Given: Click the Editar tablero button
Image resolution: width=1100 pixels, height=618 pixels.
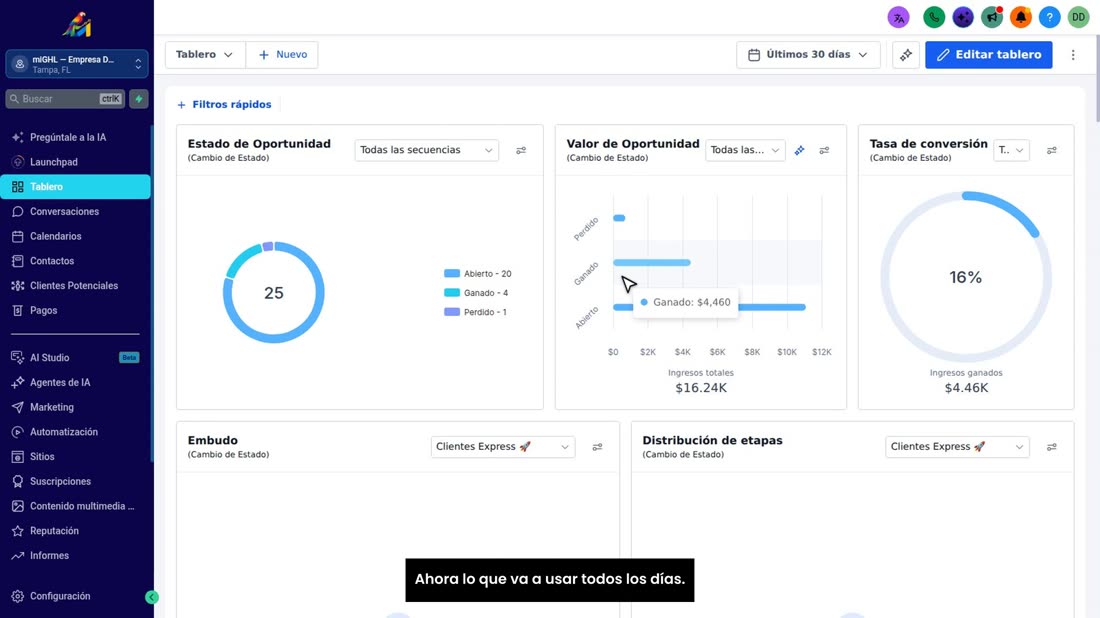Looking at the screenshot, I should (x=988, y=55).
